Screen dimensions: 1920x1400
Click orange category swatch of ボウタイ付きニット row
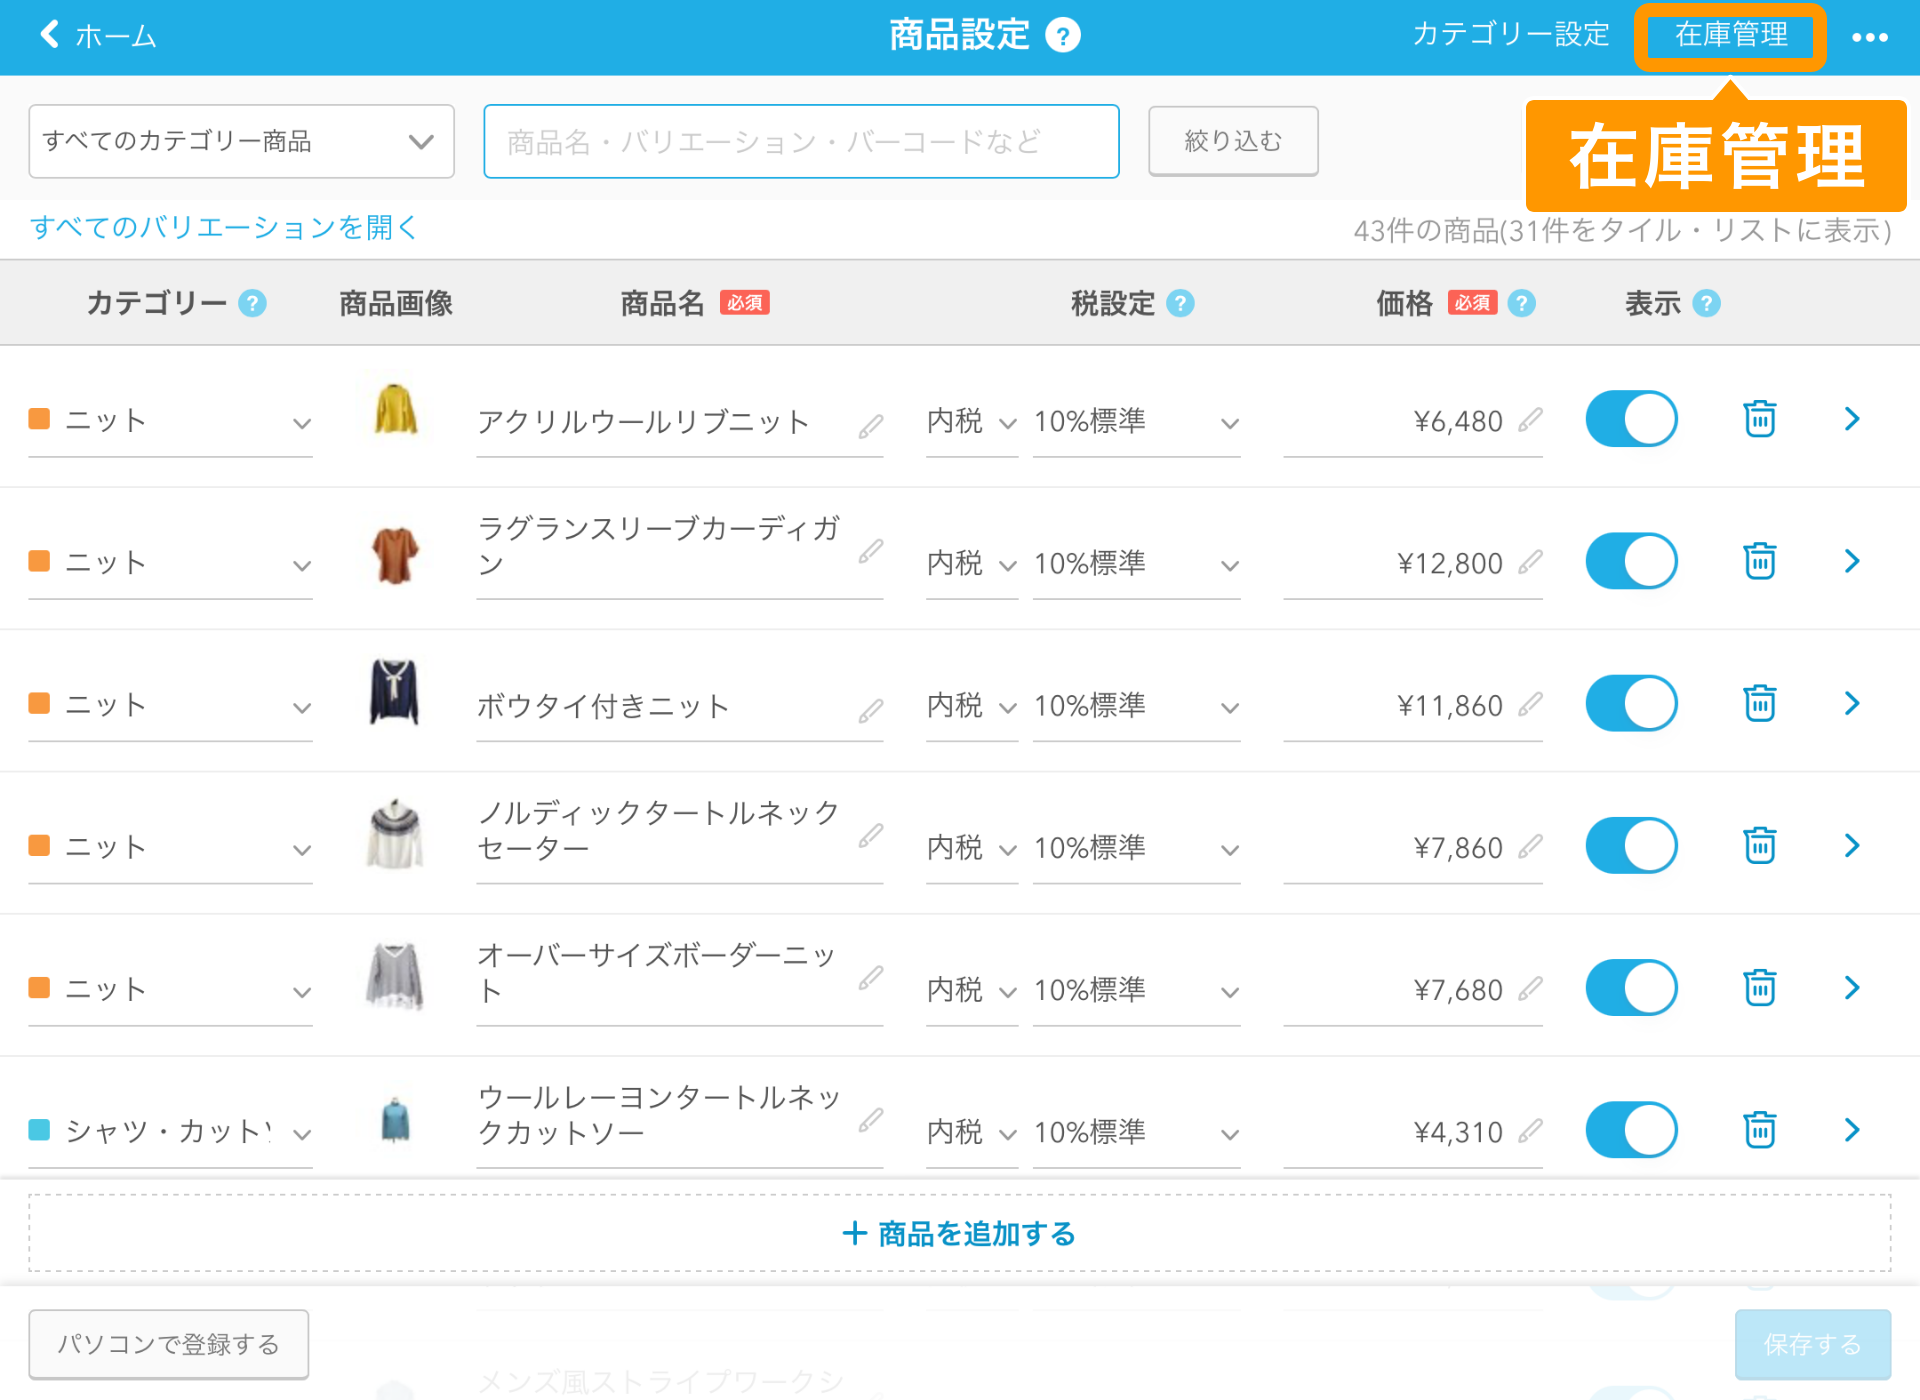point(40,703)
